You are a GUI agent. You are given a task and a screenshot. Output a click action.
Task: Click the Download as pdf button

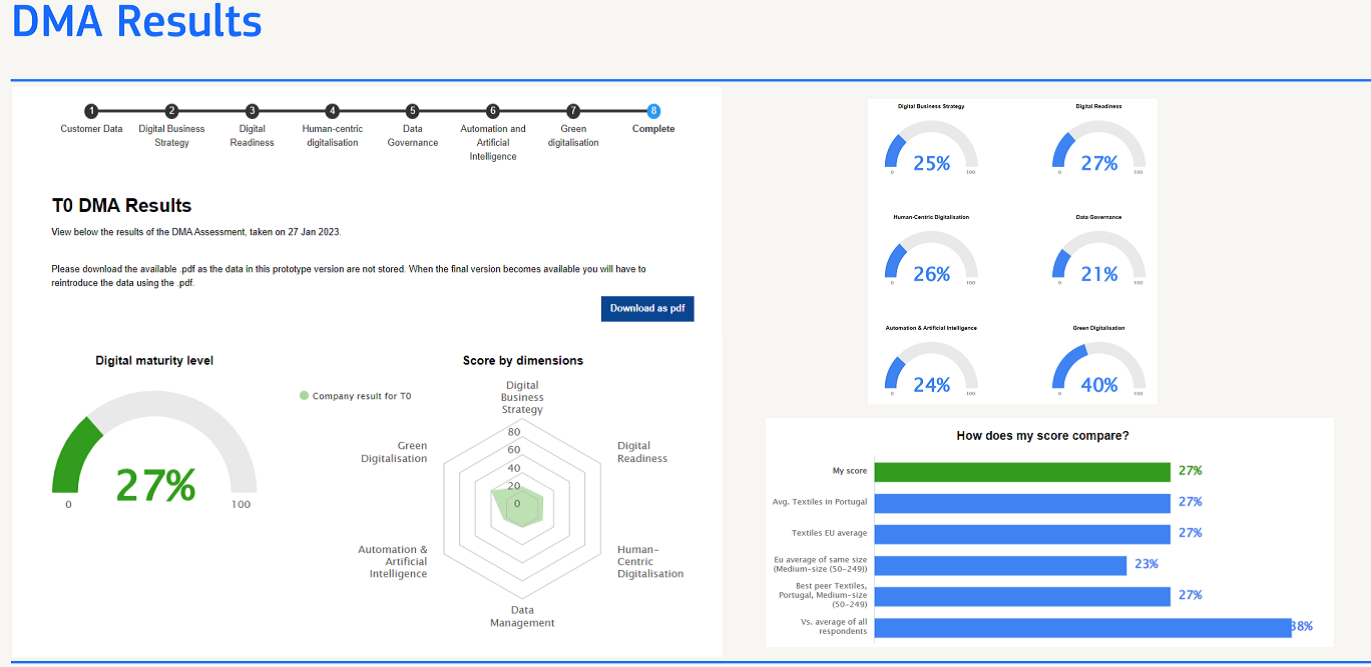coord(647,308)
